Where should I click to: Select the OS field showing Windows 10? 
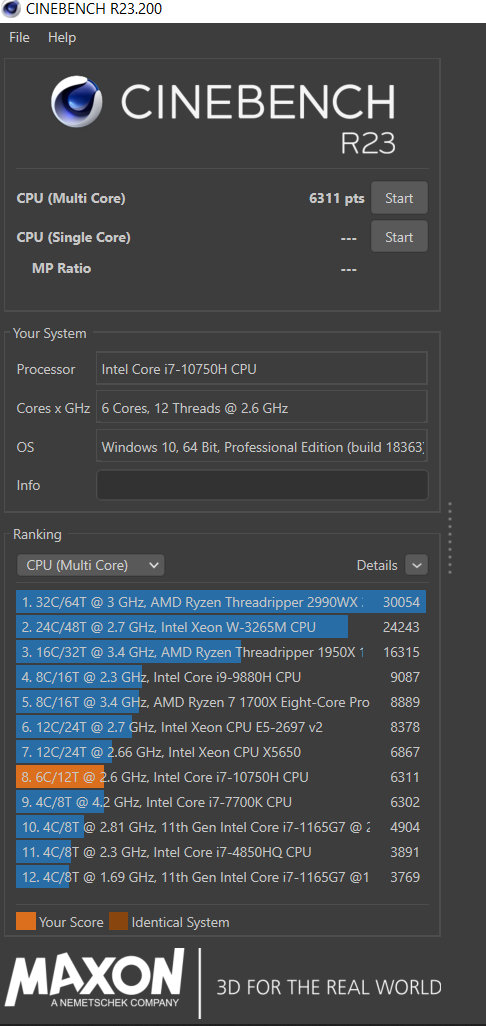(x=262, y=447)
